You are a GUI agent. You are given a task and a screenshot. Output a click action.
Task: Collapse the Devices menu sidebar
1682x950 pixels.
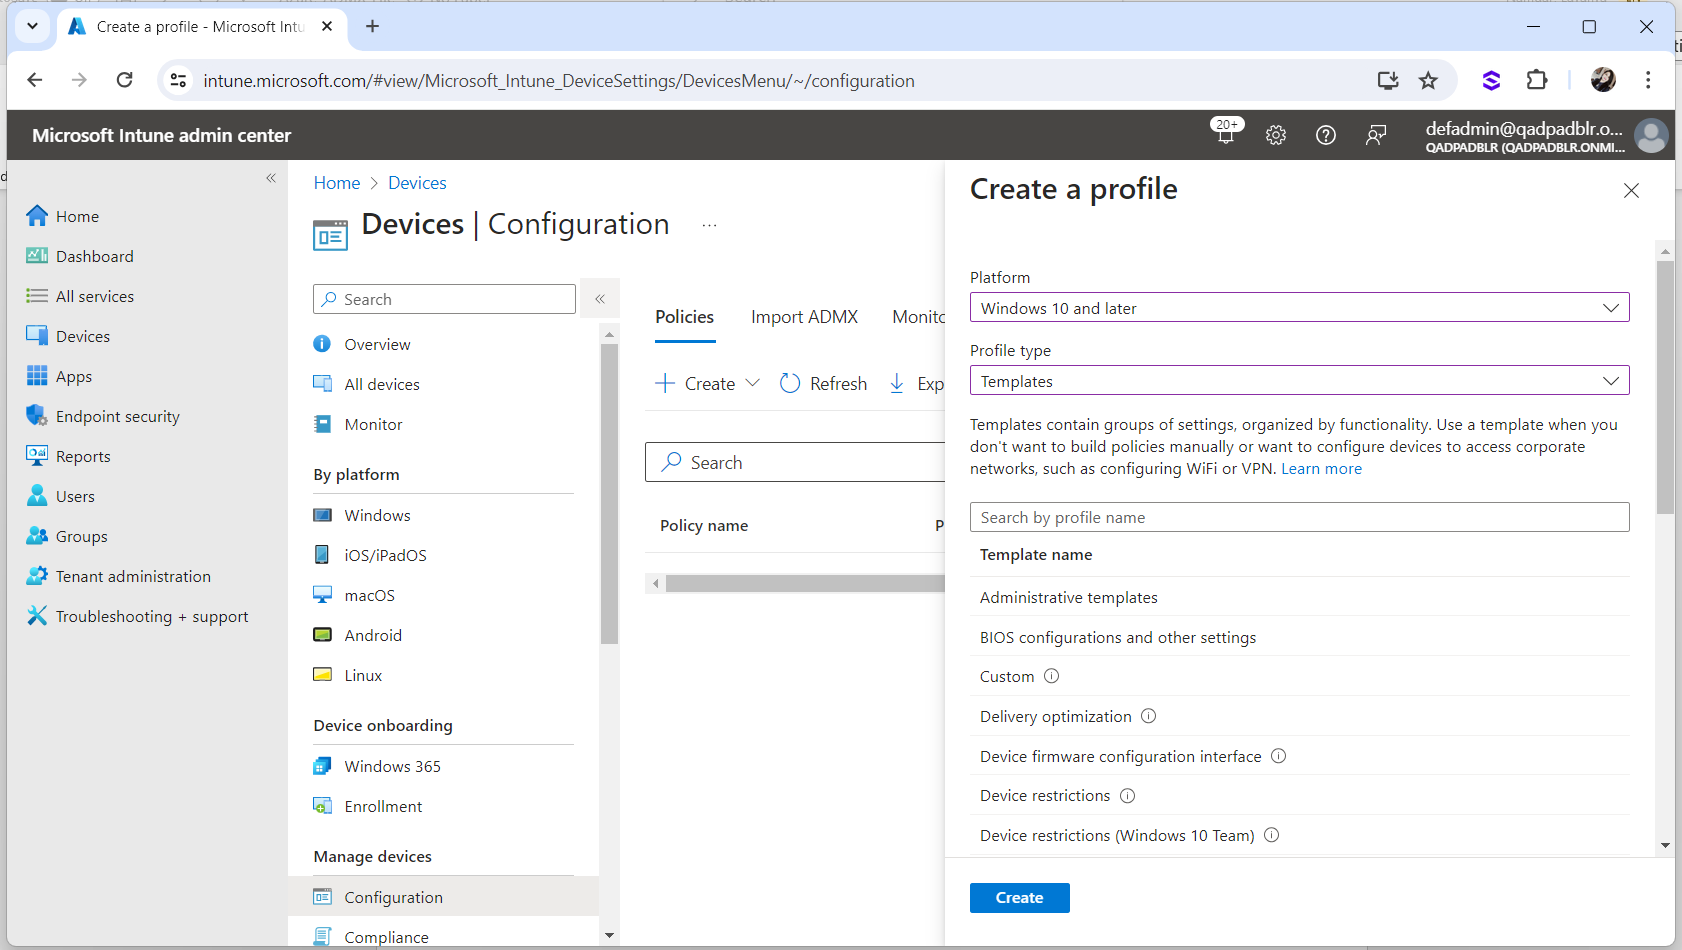pos(600,298)
